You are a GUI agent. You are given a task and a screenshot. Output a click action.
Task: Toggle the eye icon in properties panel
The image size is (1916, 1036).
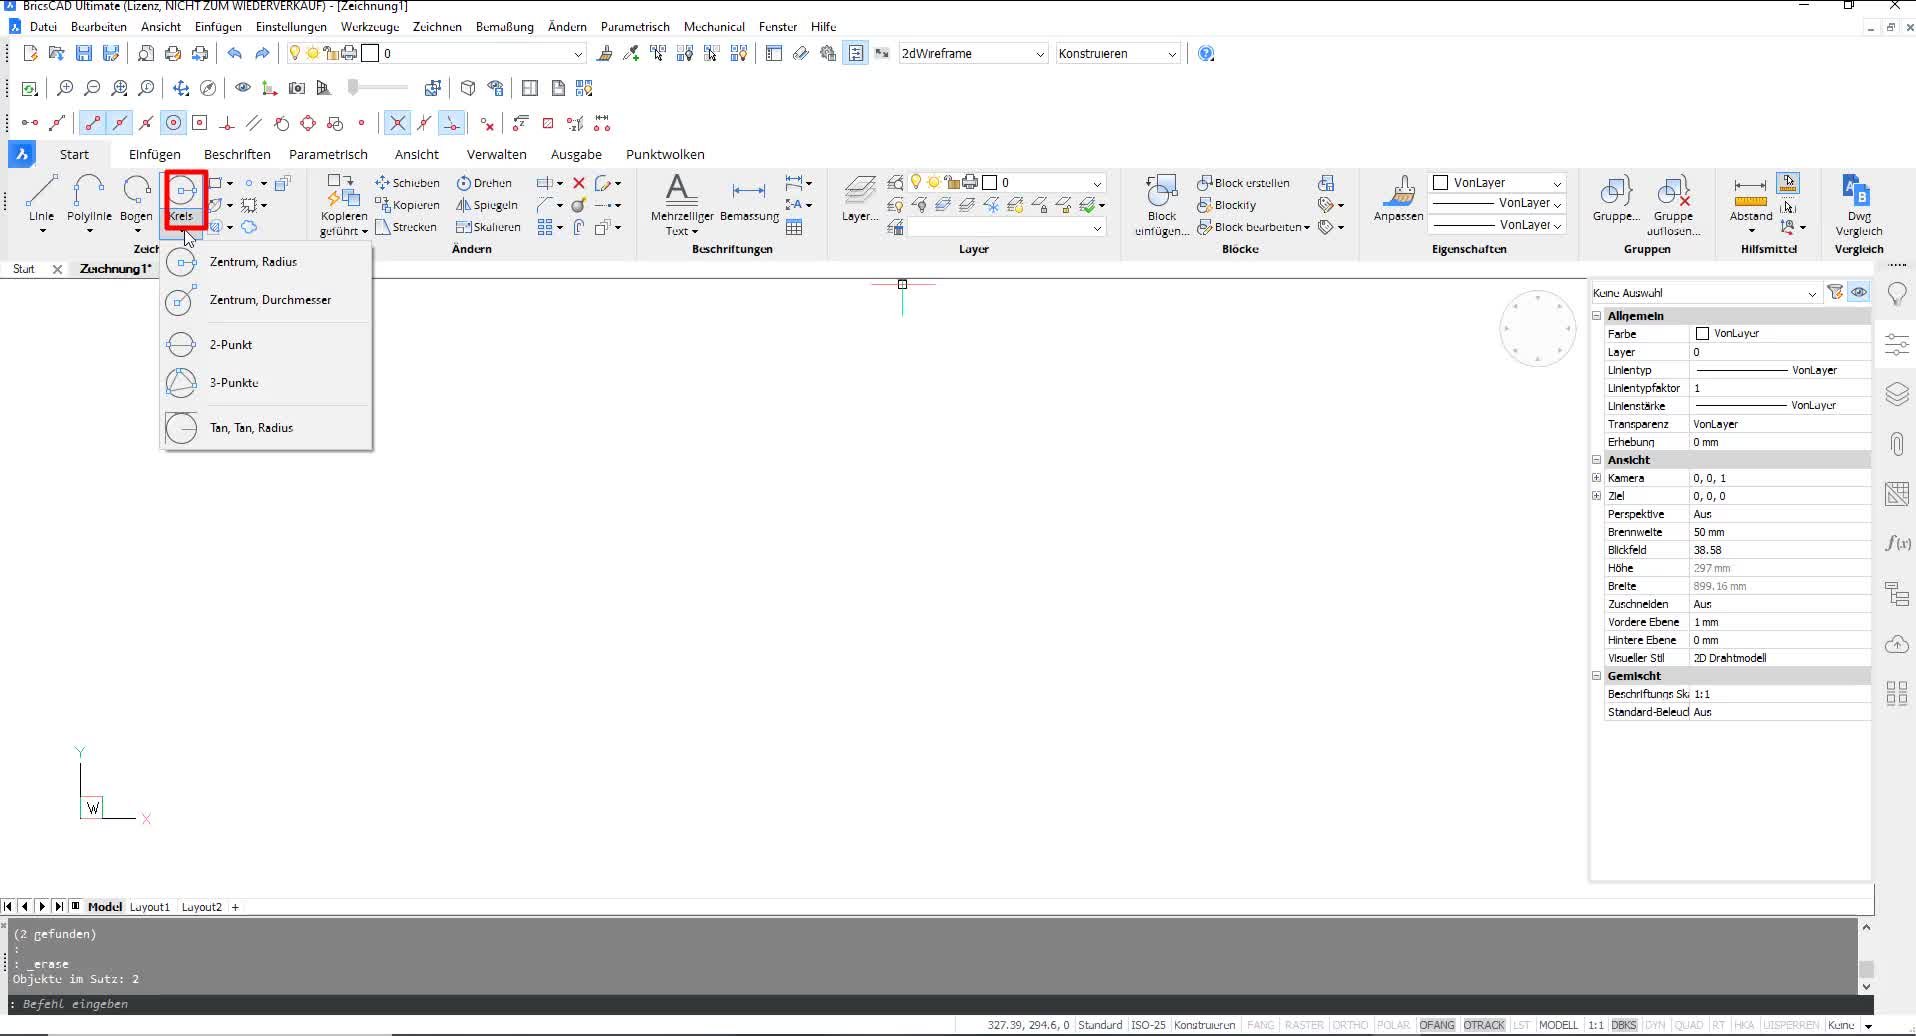(x=1858, y=293)
